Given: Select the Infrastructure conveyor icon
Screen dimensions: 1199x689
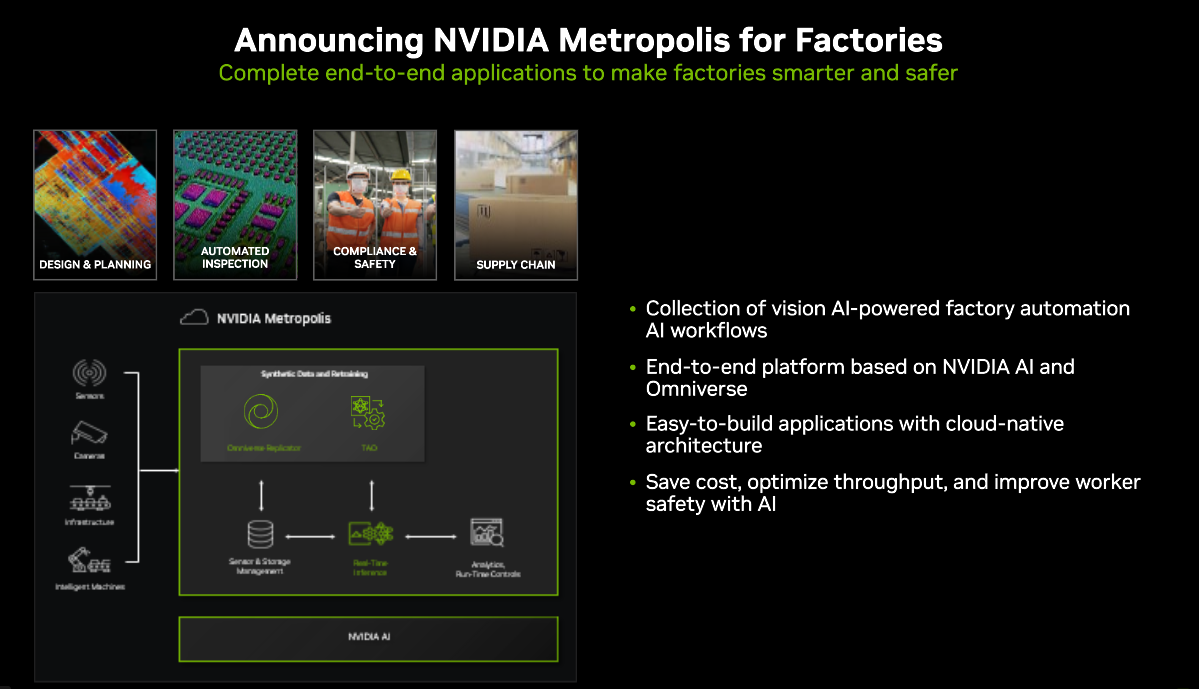Looking at the screenshot, I should (90, 498).
